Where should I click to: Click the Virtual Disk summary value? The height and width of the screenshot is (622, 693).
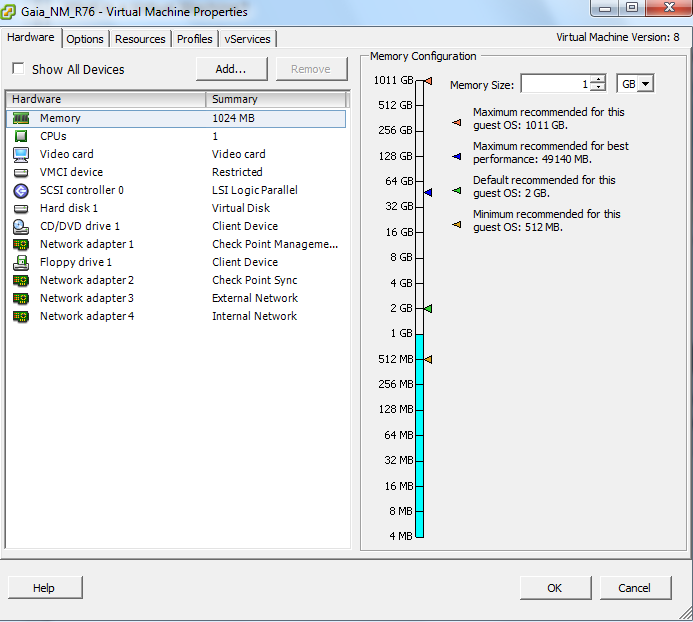241,208
